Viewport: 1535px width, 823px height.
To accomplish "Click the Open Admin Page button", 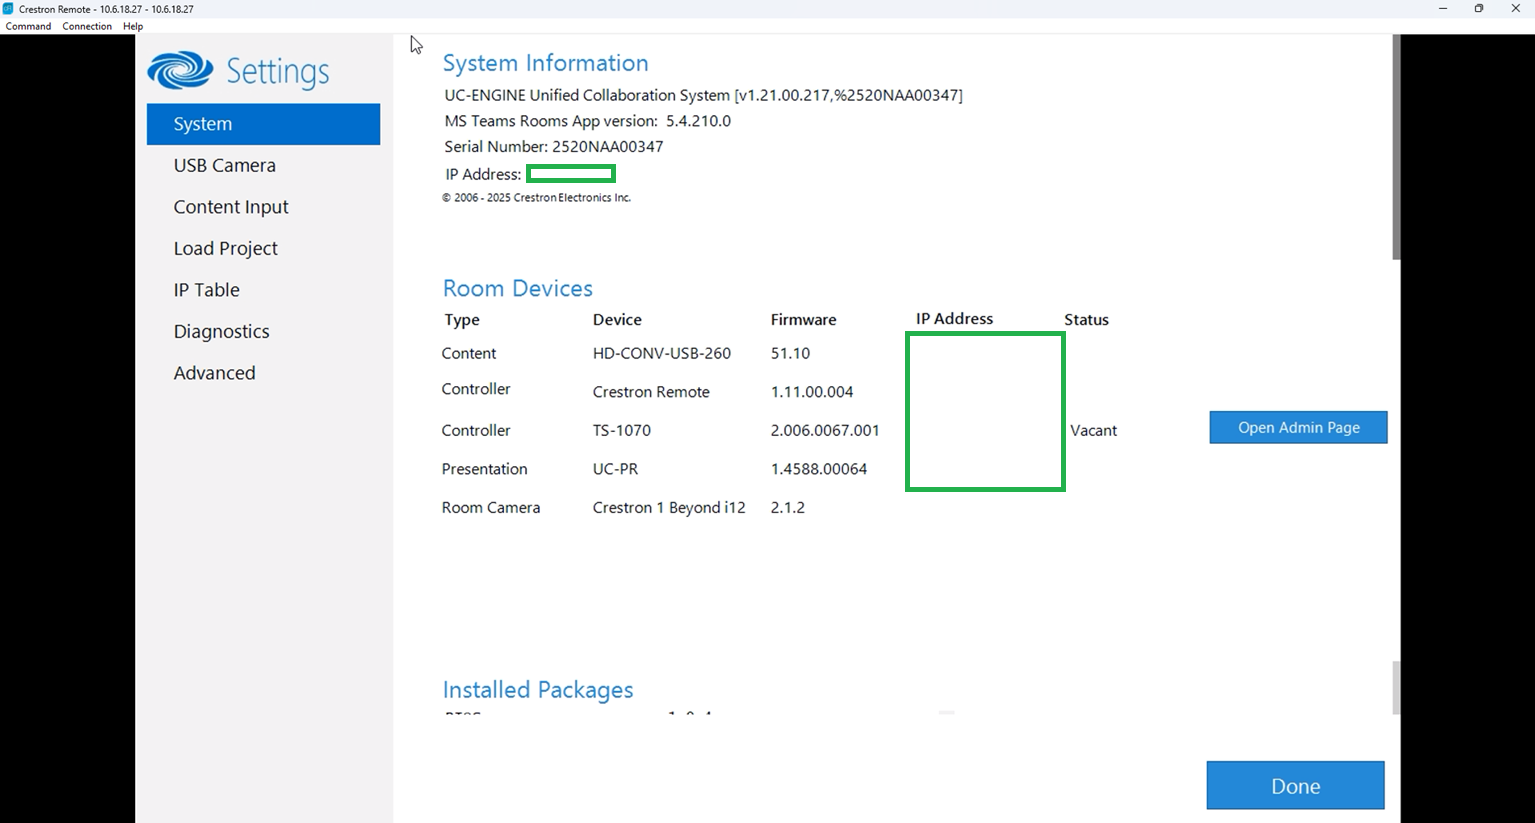I will tap(1297, 427).
